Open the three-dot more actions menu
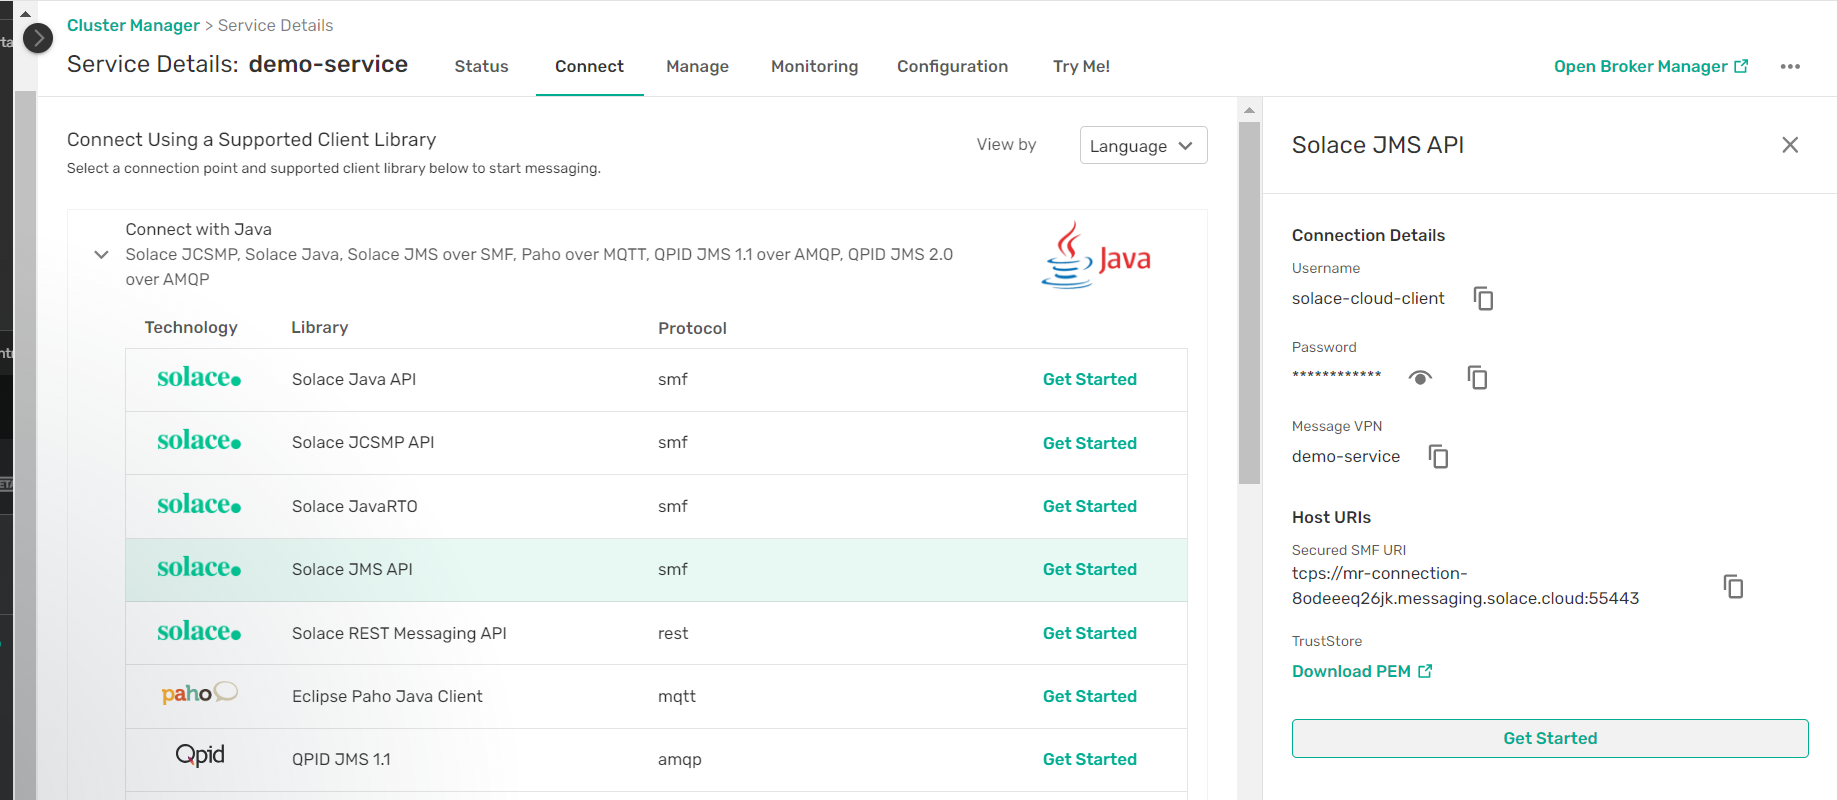The width and height of the screenshot is (1837, 800). pos(1789,67)
